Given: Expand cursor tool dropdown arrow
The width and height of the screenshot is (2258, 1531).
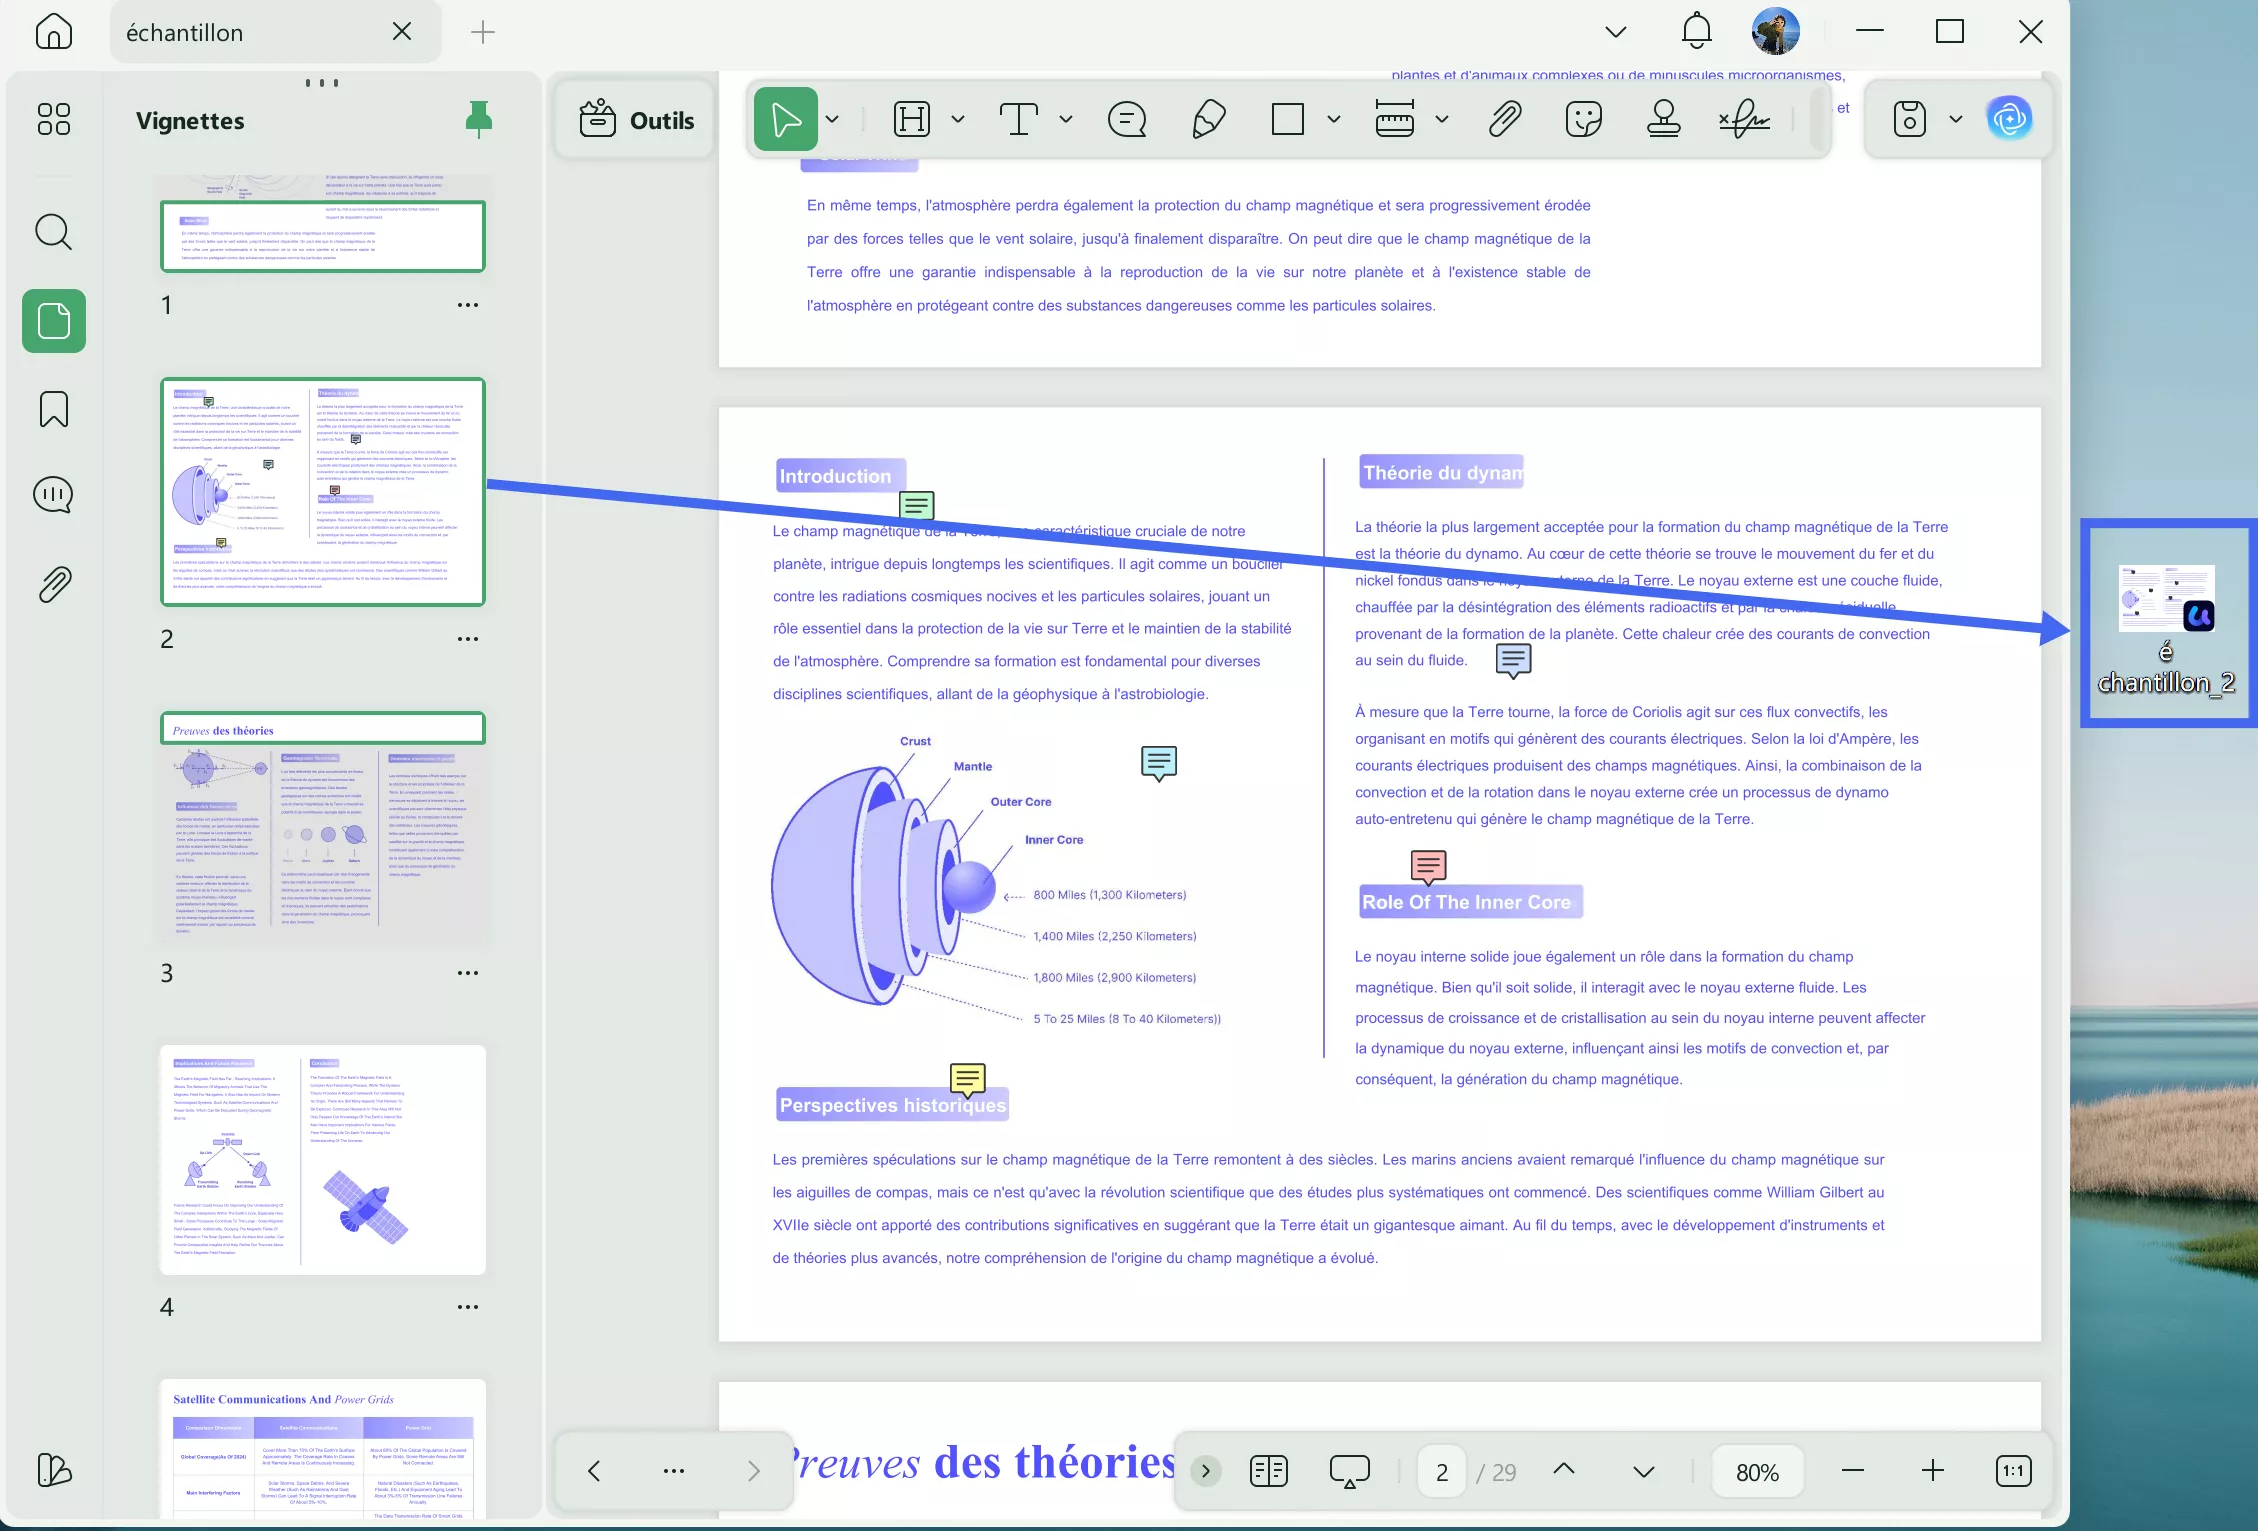Looking at the screenshot, I should click(x=832, y=119).
